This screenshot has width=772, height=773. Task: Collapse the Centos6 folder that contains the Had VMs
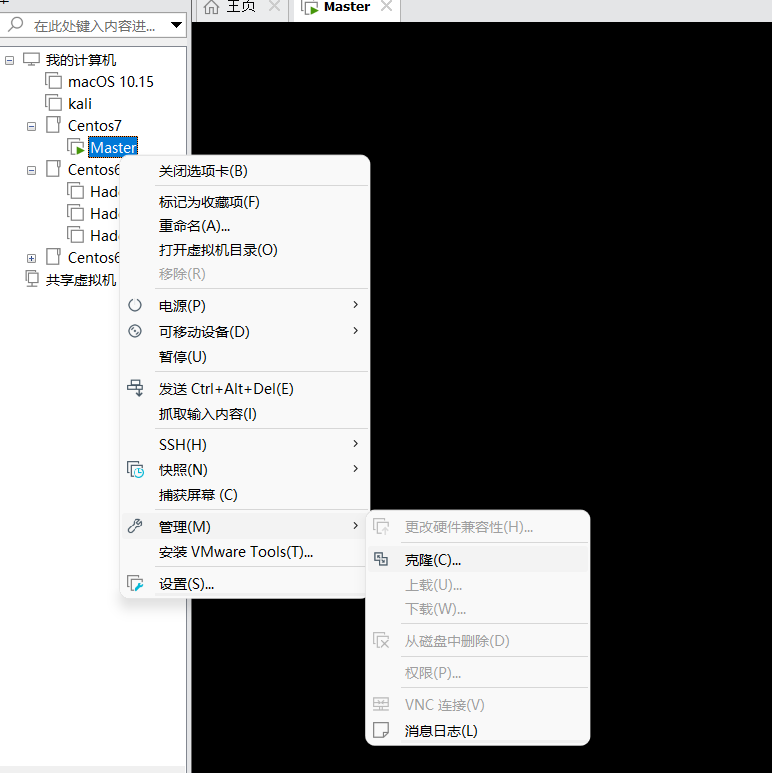click(32, 171)
